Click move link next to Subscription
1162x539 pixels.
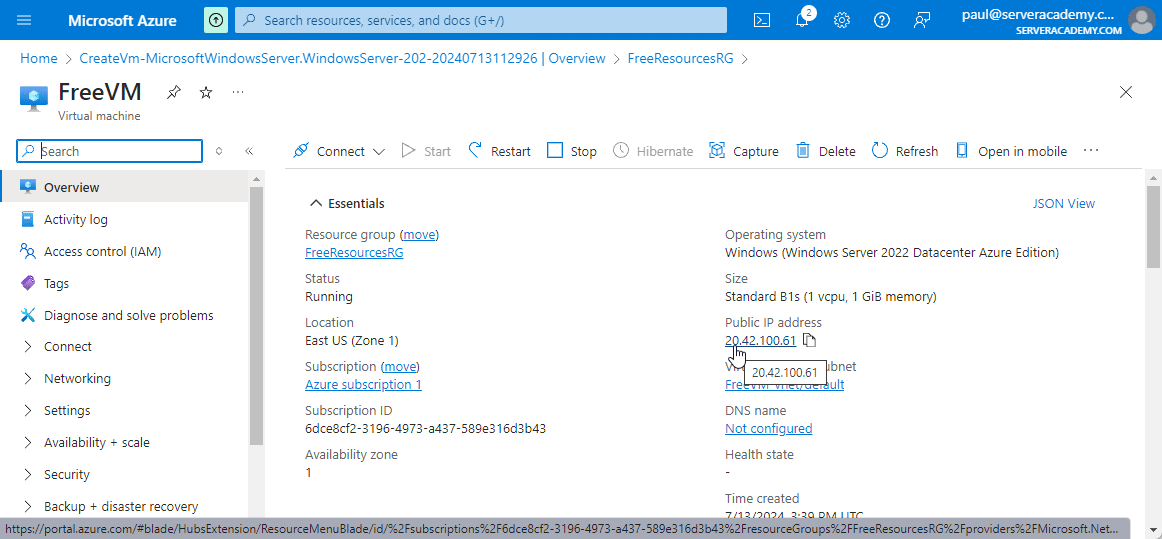click(400, 366)
